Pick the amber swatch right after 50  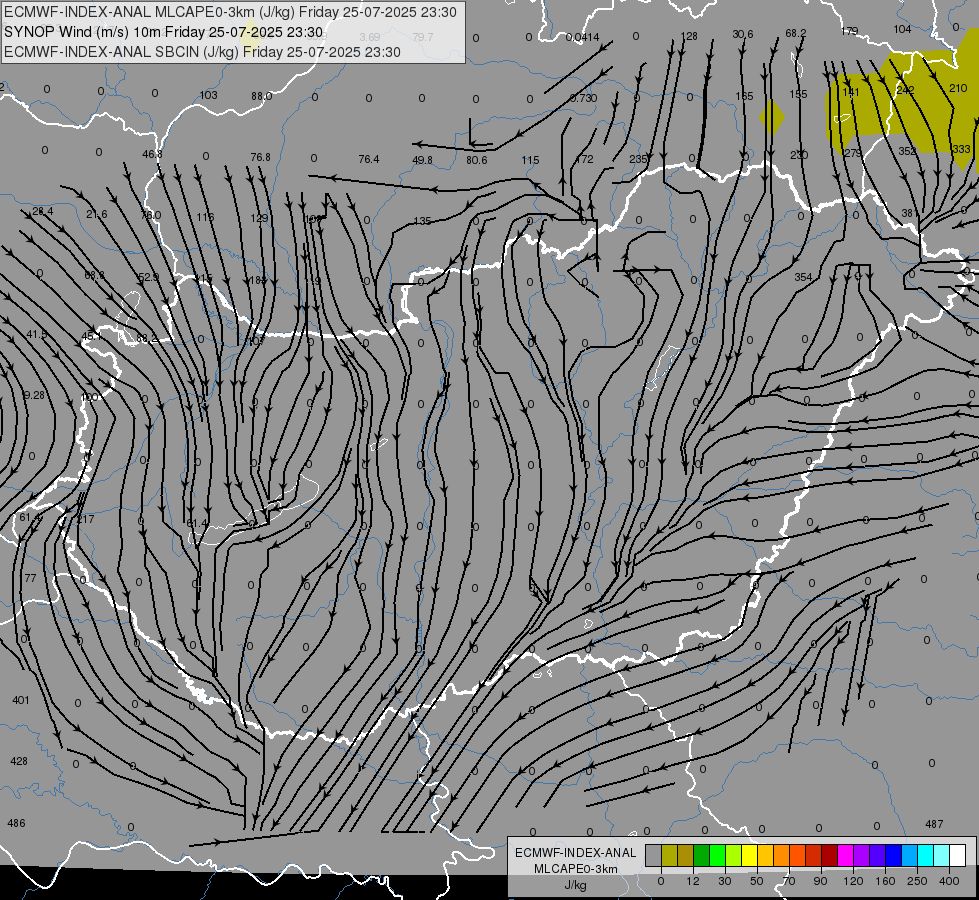(x=766, y=855)
